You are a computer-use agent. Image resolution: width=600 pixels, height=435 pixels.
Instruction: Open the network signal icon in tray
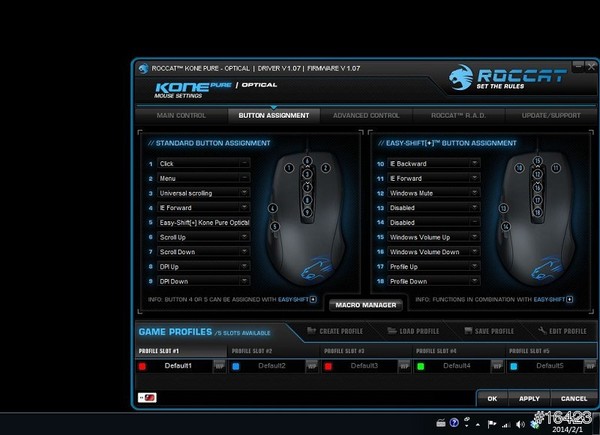point(506,424)
